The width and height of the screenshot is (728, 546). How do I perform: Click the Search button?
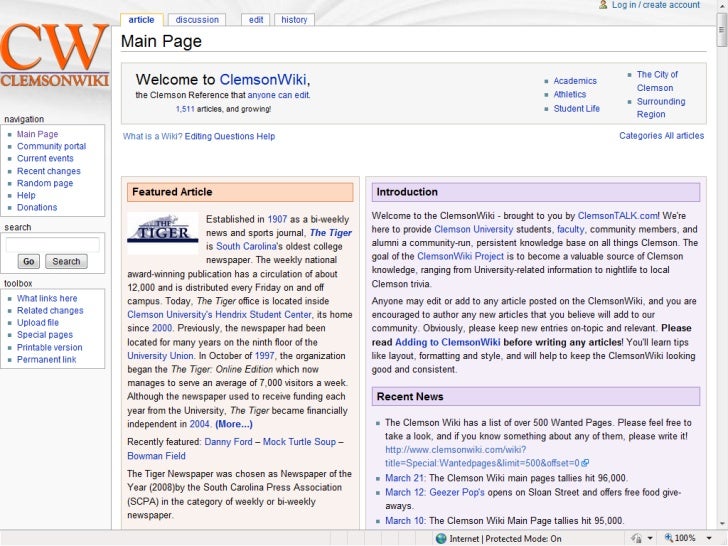coord(66,261)
